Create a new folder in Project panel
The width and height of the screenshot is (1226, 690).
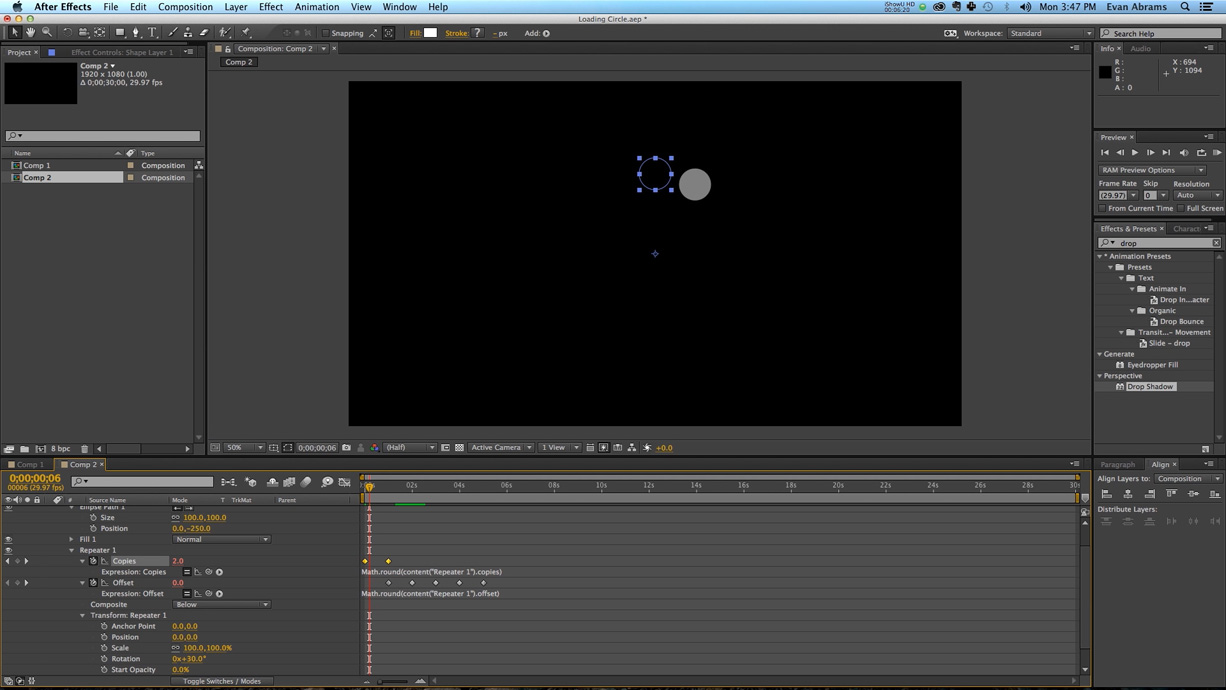(25, 449)
